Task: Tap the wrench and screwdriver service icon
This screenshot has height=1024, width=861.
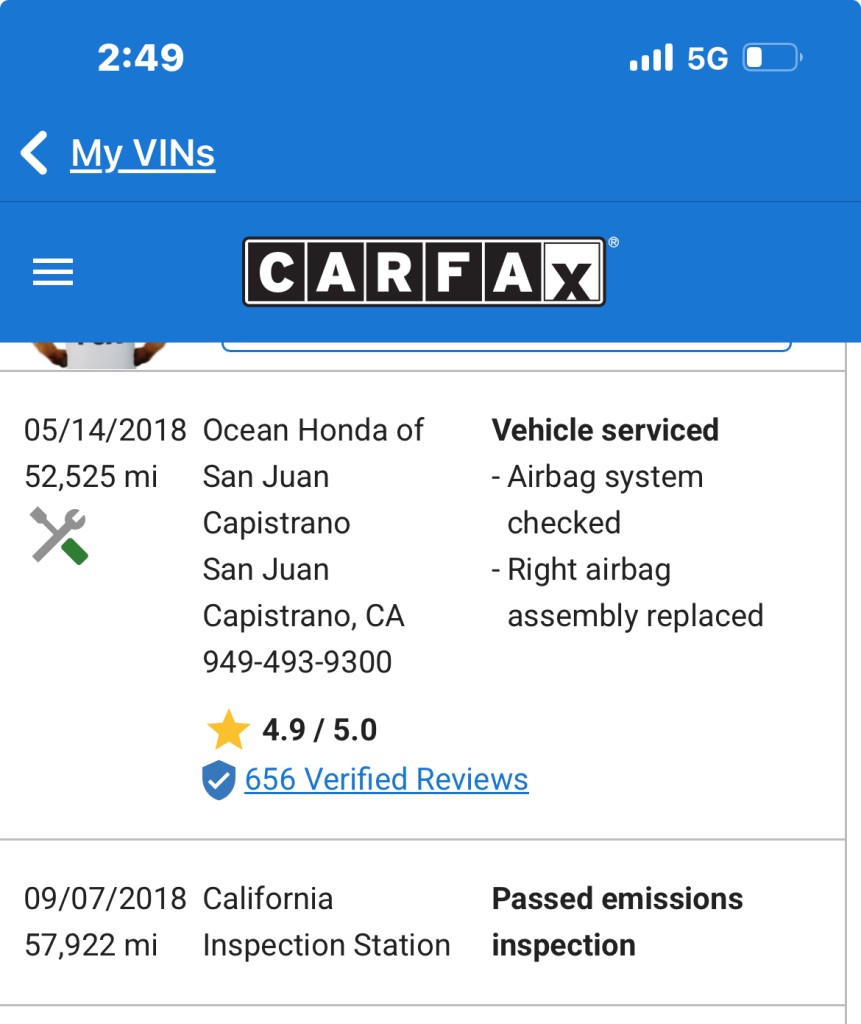Action: click(58, 536)
